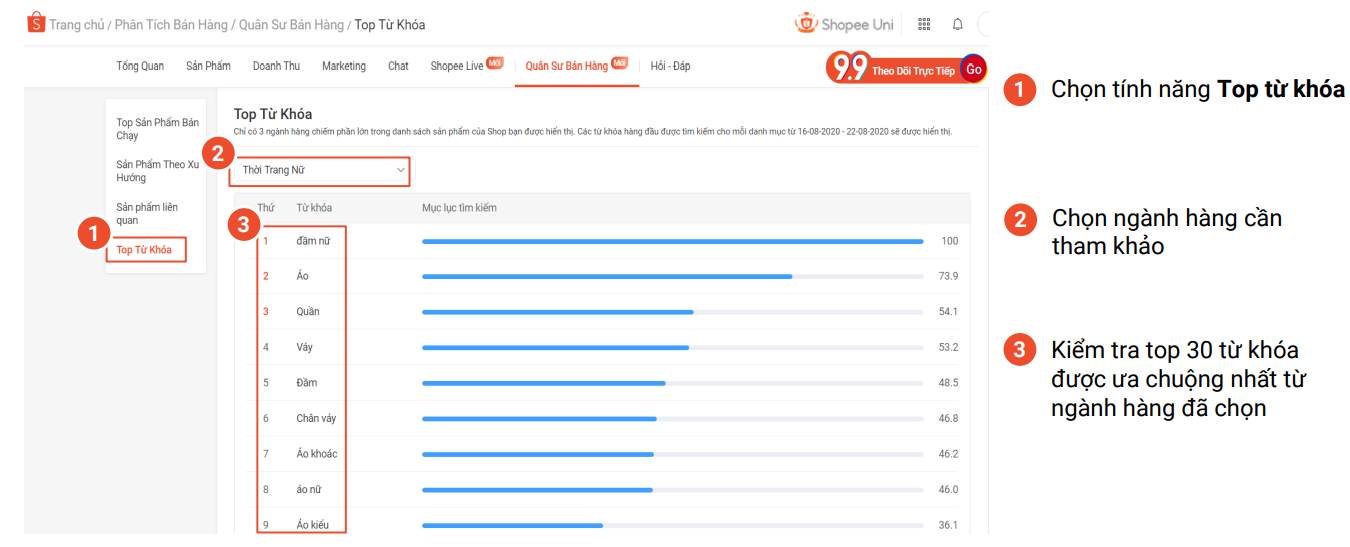Select the Marketing tab
Viewport: 1350px width, 547px height.
pyautogui.click(x=344, y=66)
